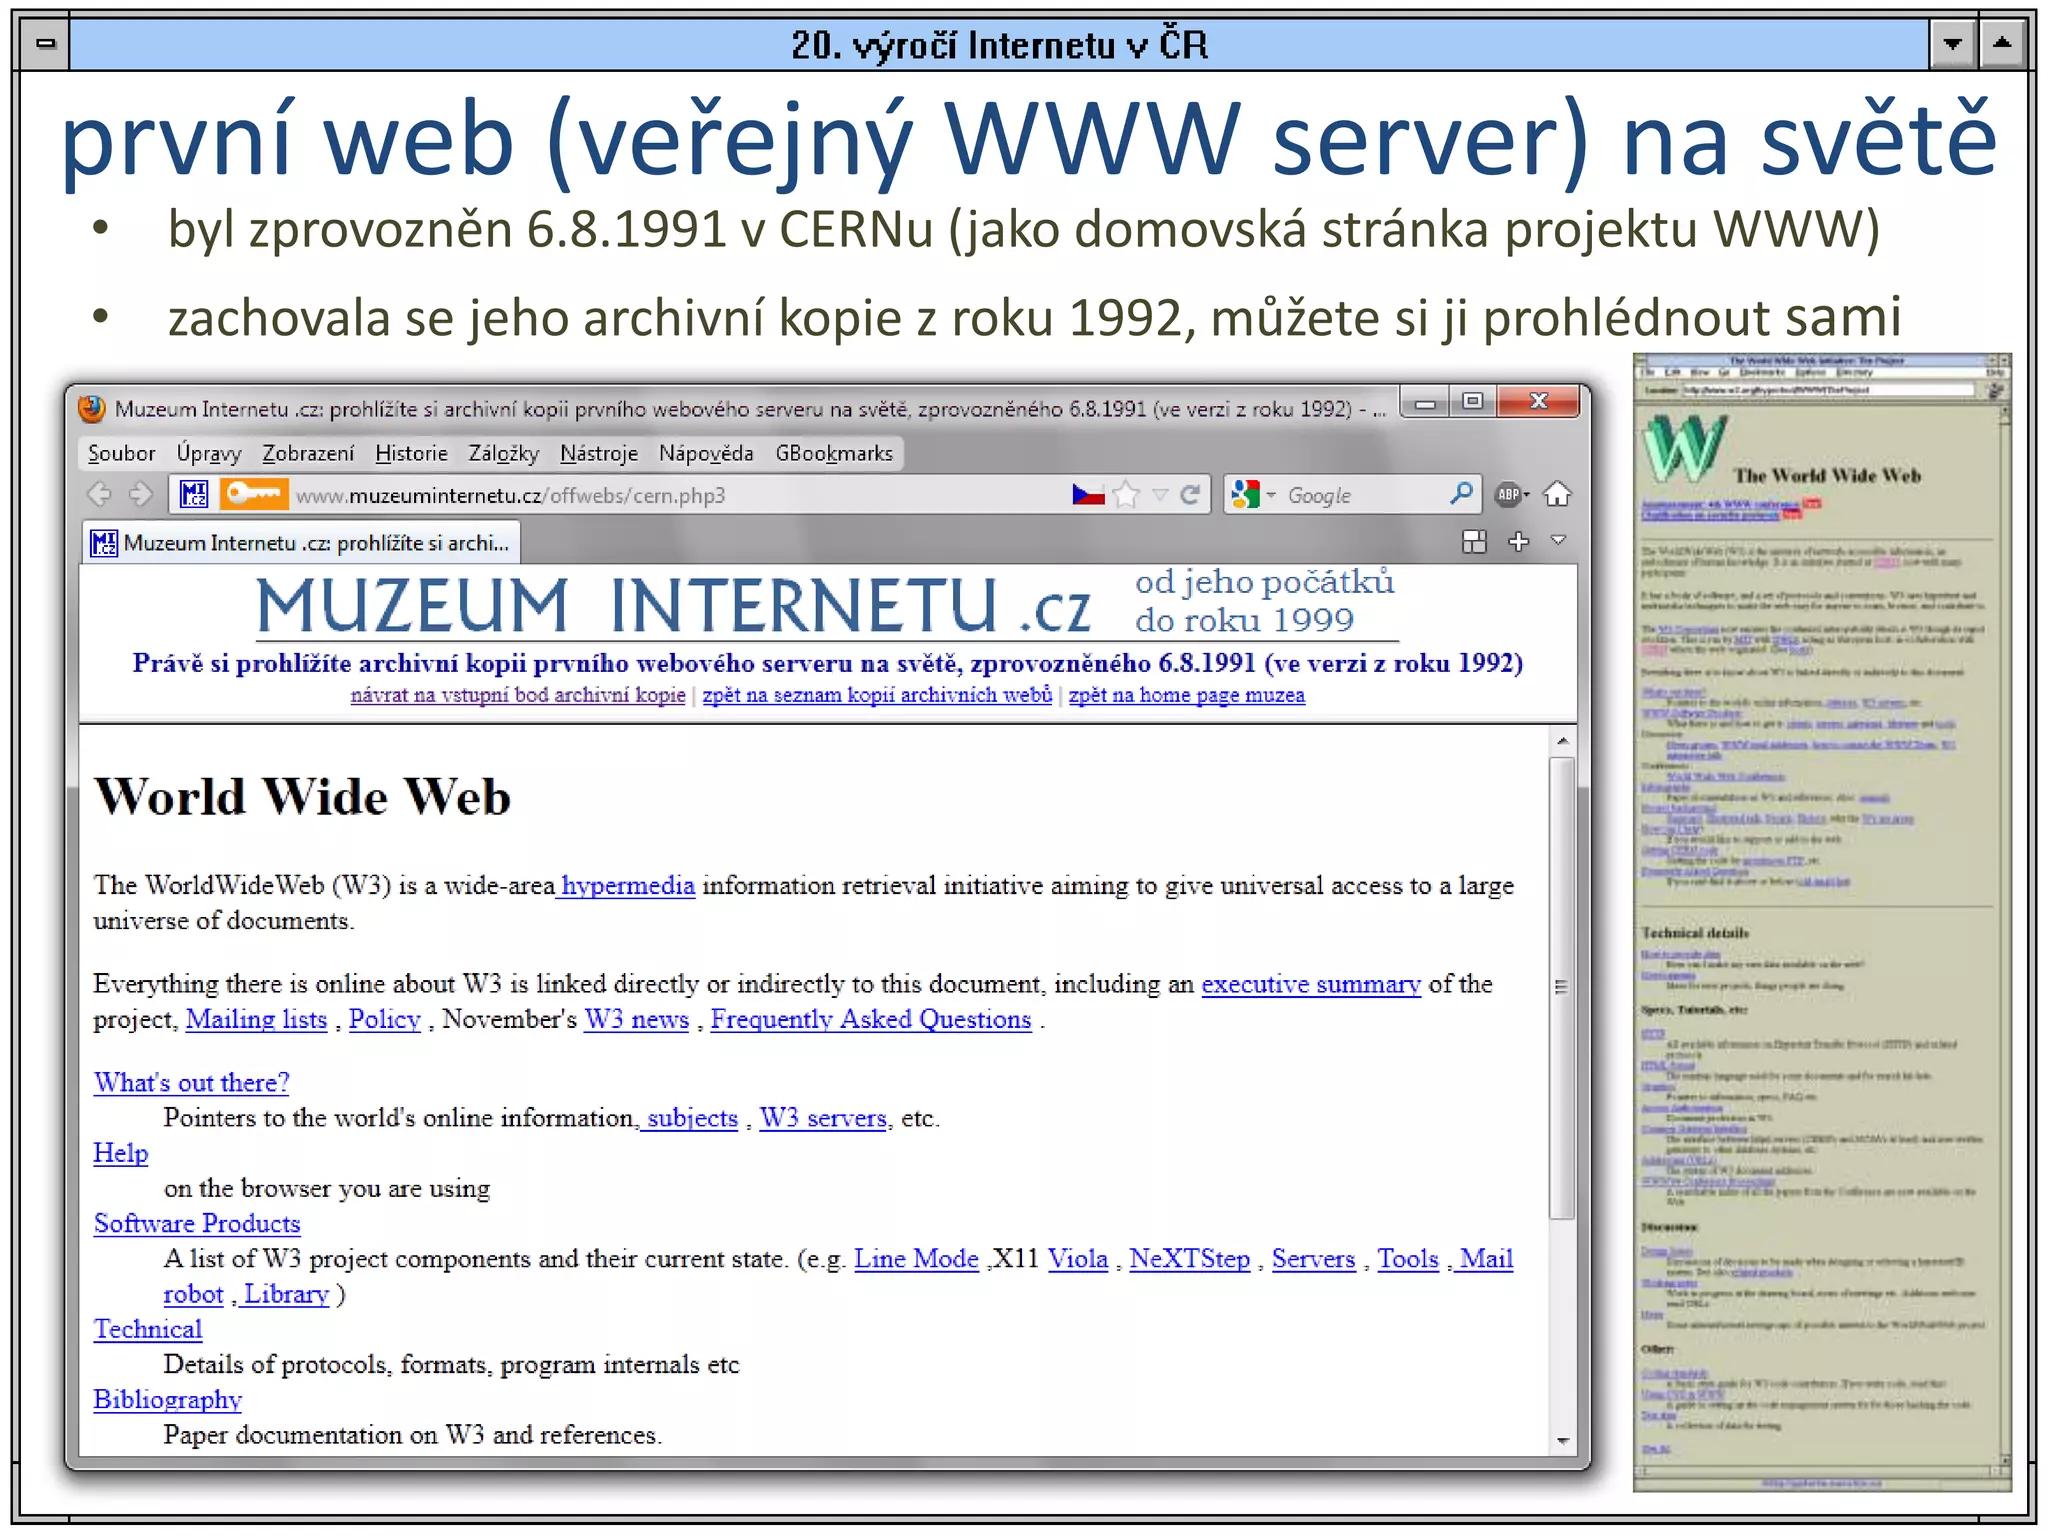
Task: Open the list all tabs dropdown
Action: coord(1558,541)
